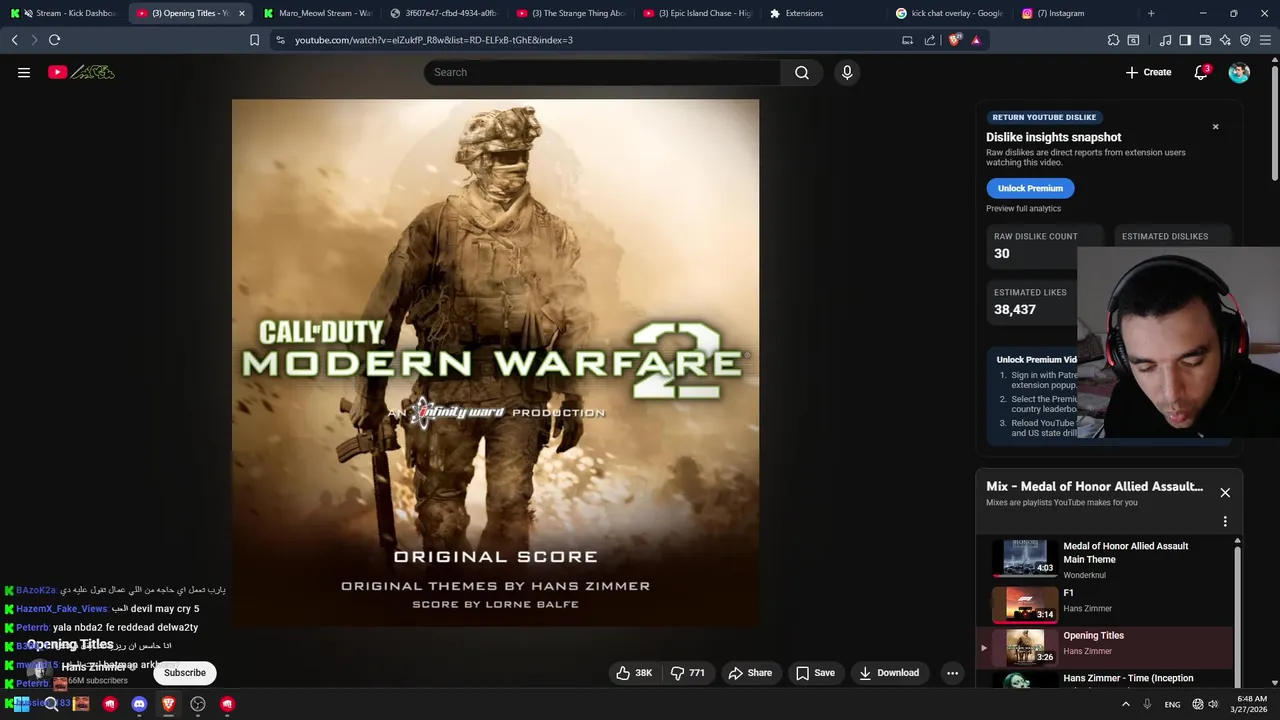Go to the YouTube home logo

pyautogui.click(x=81, y=72)
